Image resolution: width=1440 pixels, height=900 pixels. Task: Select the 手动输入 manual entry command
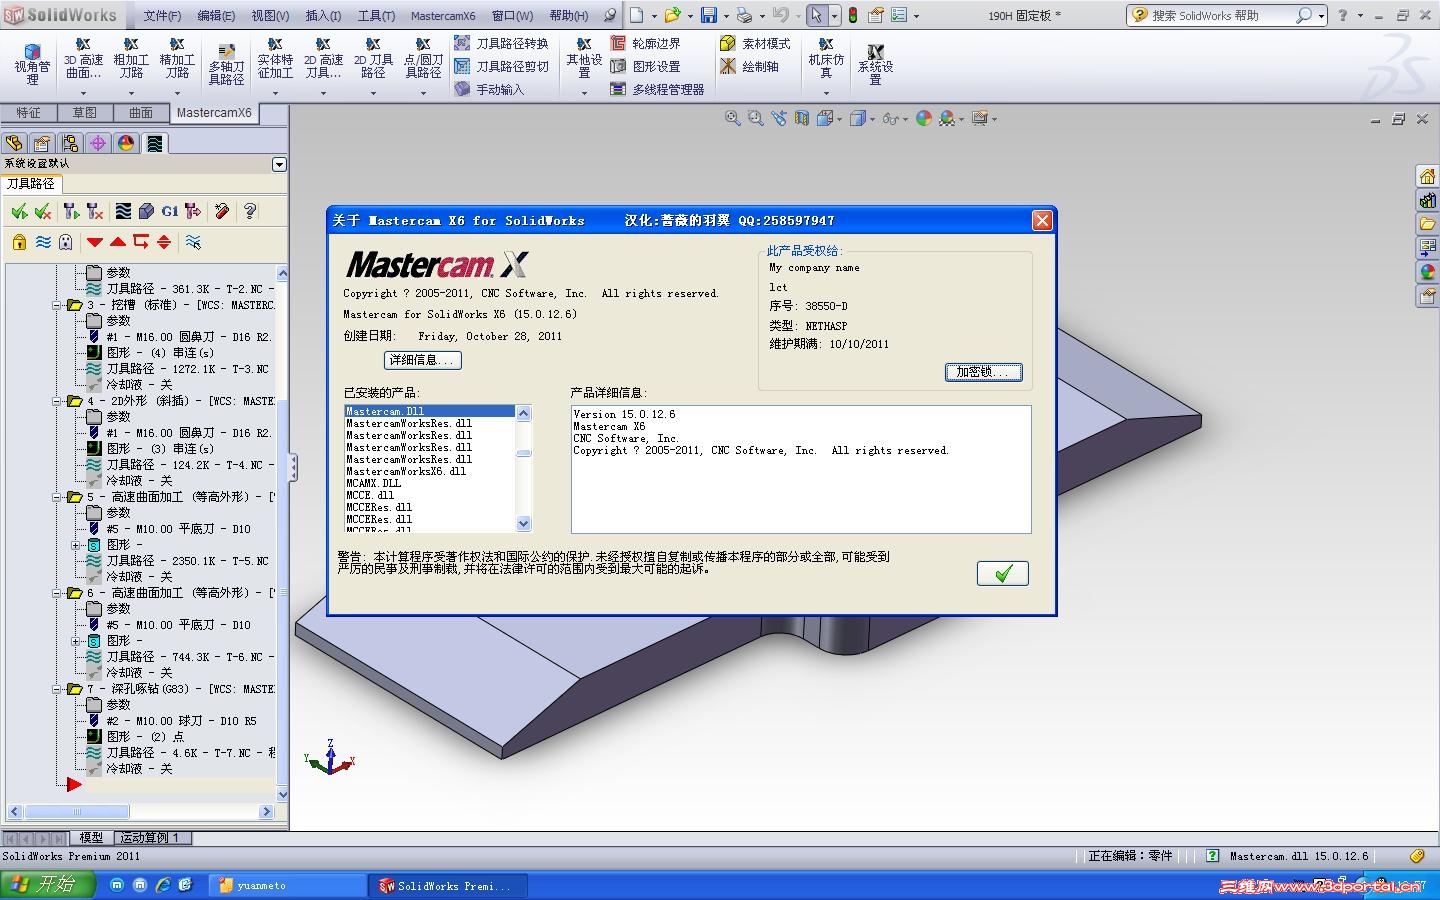[489, 89]
